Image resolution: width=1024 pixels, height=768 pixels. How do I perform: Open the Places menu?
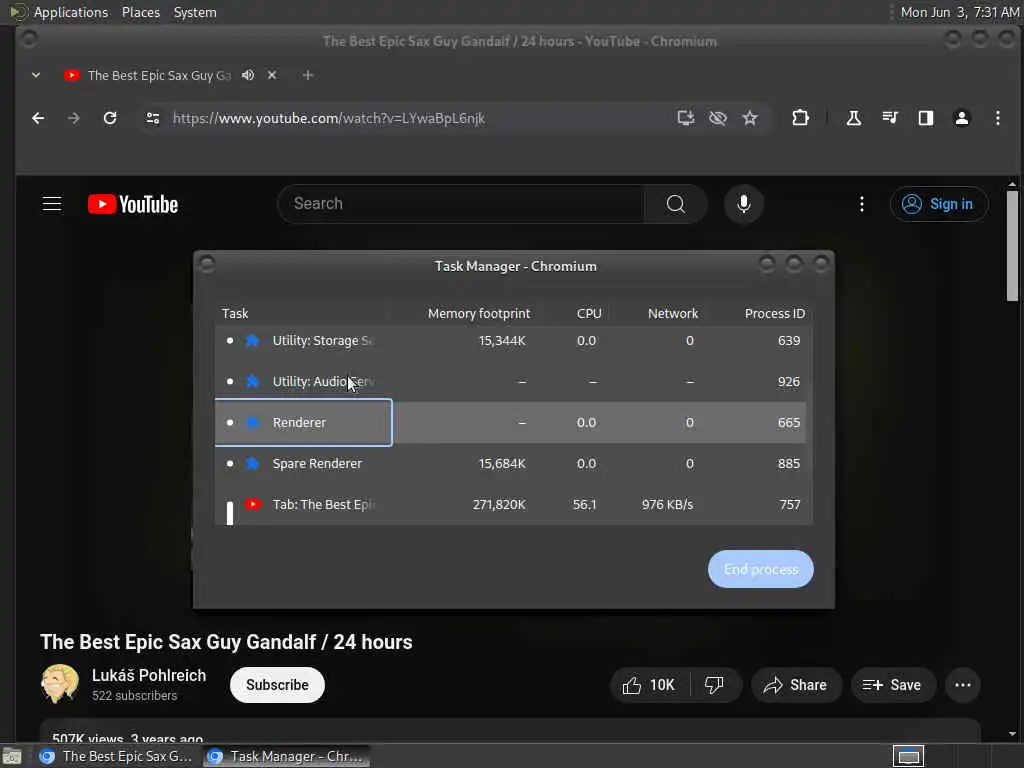click(140, 12)
